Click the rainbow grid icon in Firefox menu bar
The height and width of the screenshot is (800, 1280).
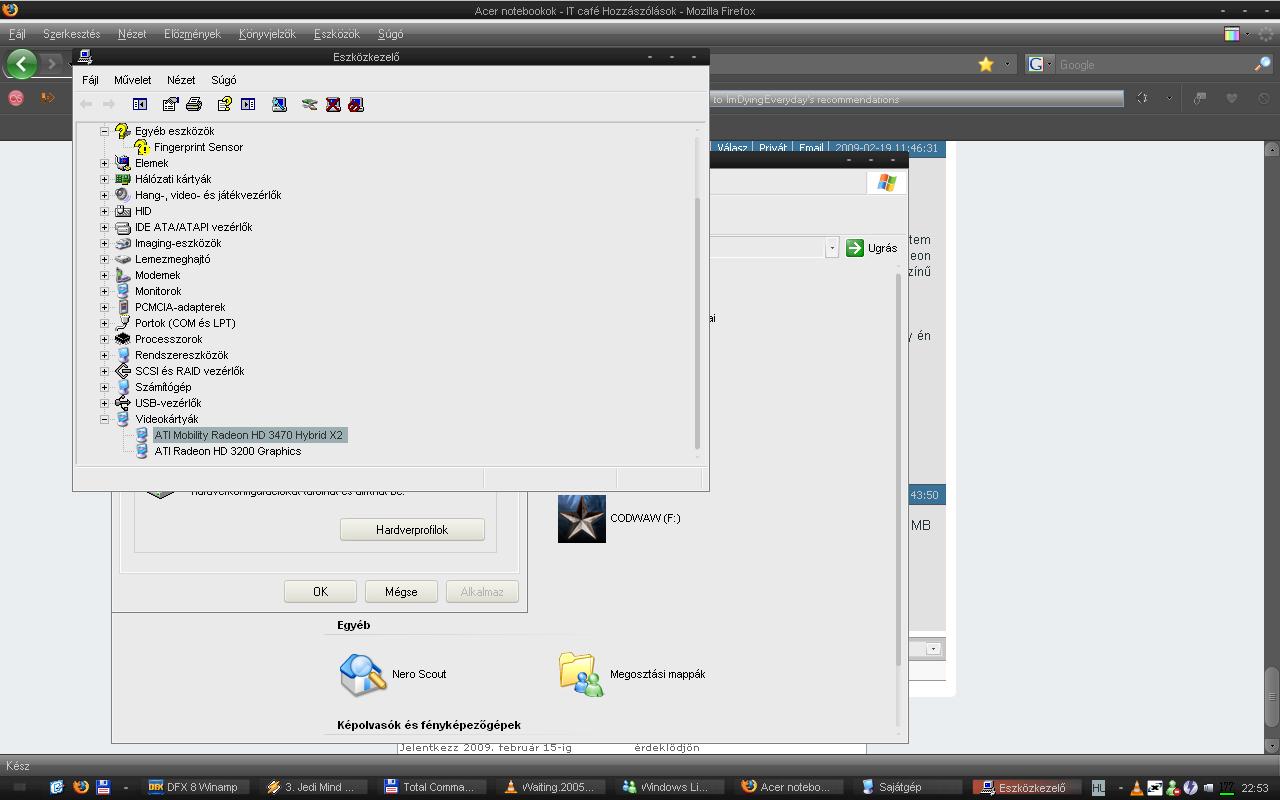1232,33
